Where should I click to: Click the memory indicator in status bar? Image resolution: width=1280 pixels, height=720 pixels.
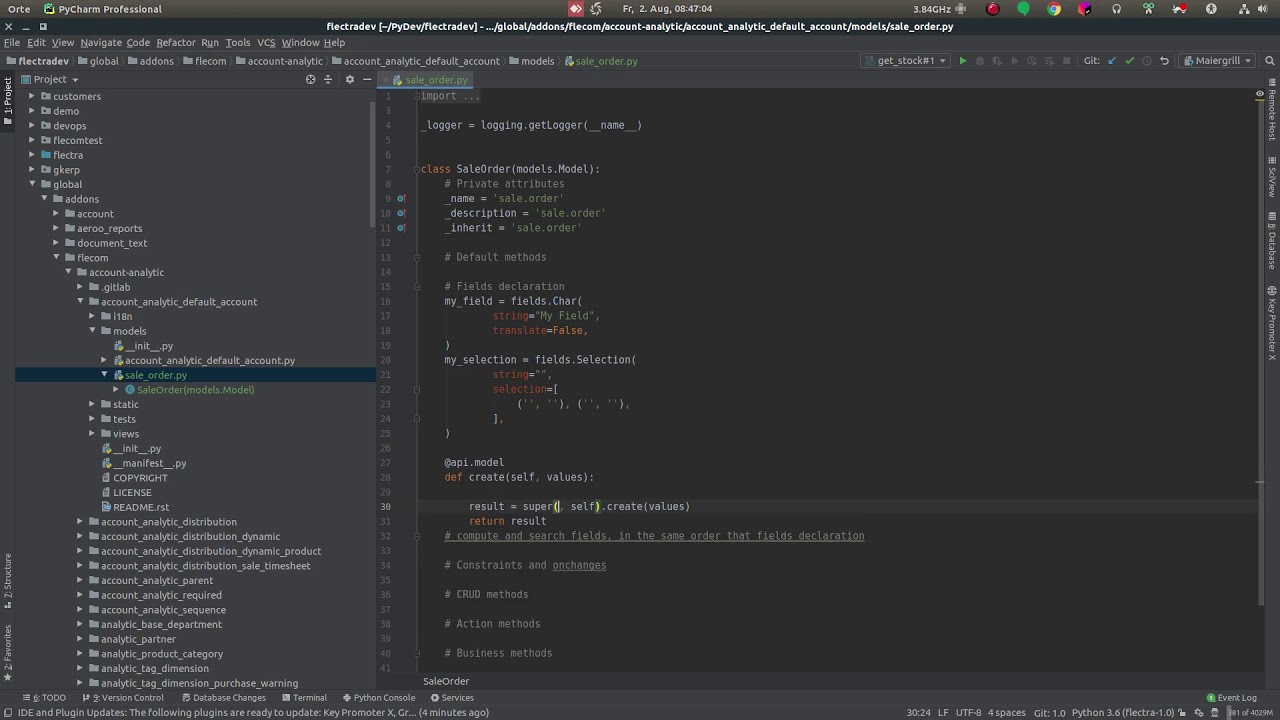[x=1250, y=713]
